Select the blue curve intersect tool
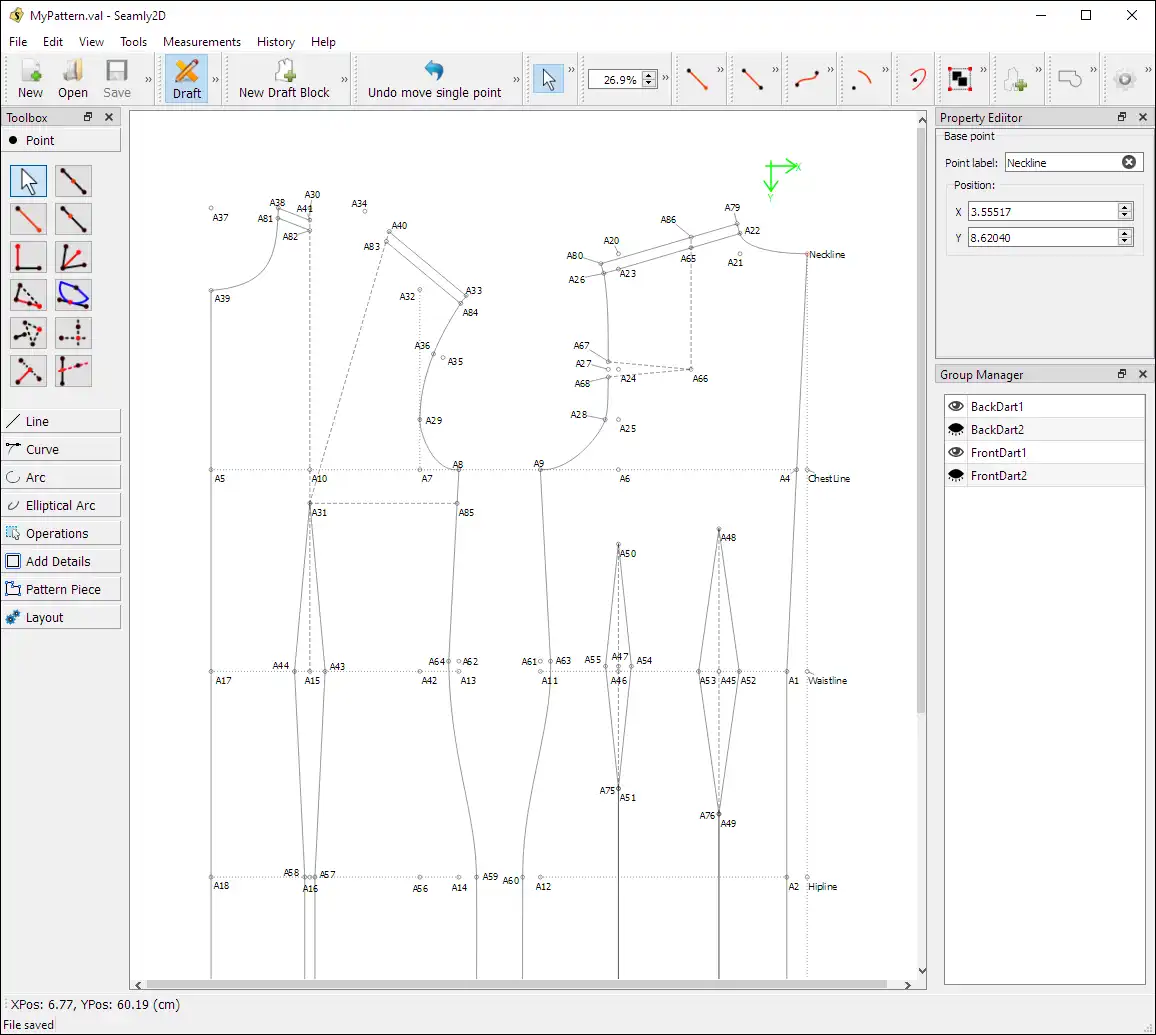The image size is (1156, 1035). [x=73, y=295]
